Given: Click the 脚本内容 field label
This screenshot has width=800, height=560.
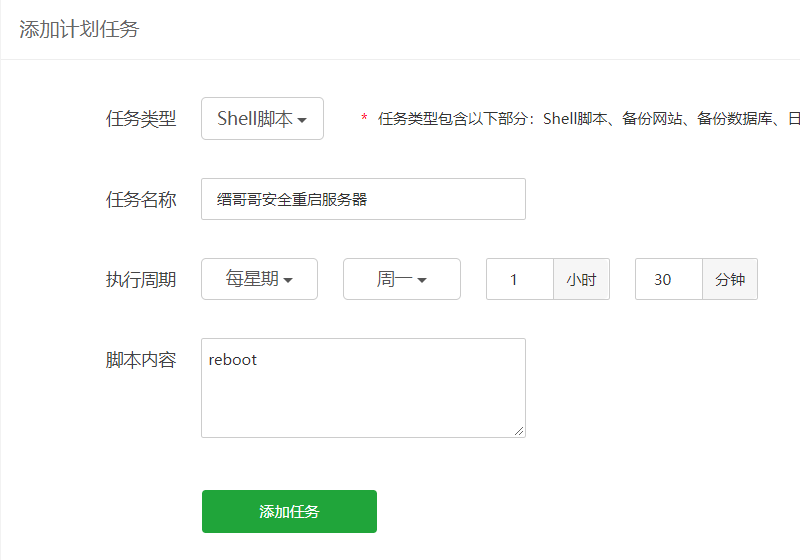Looking at the screenshot, I should point(141,360).
